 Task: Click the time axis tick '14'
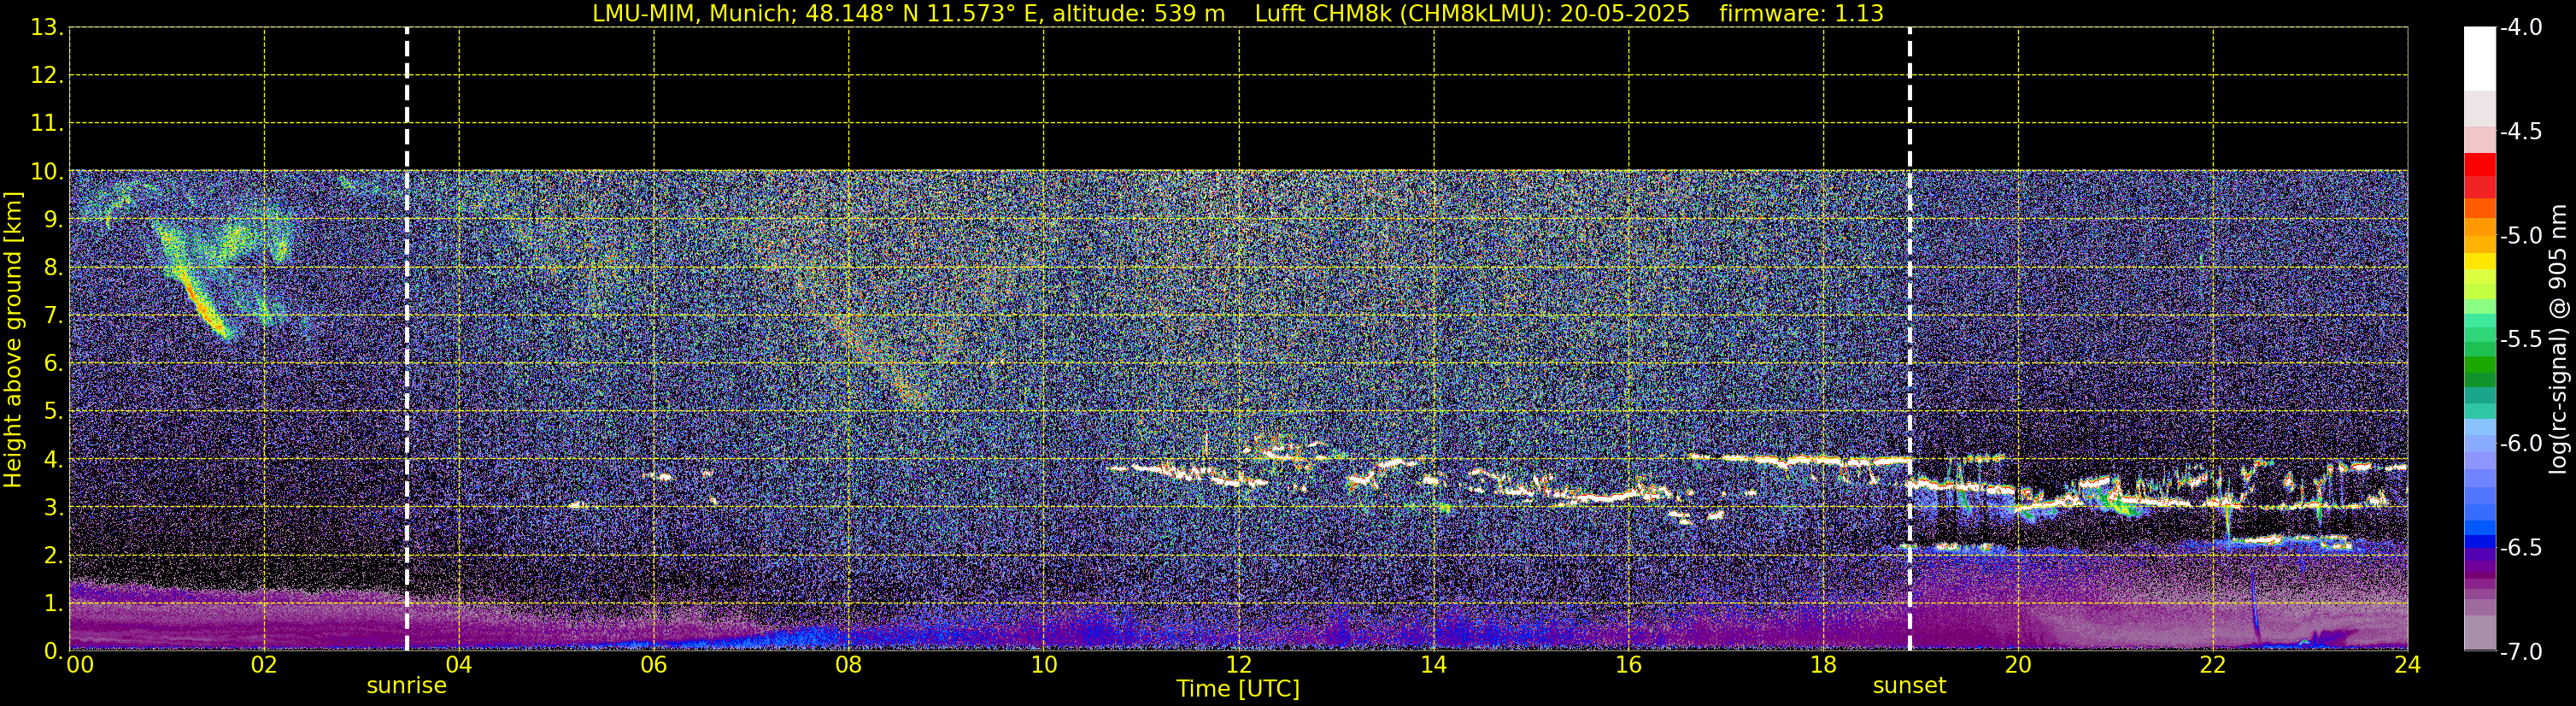point(1434,666)
